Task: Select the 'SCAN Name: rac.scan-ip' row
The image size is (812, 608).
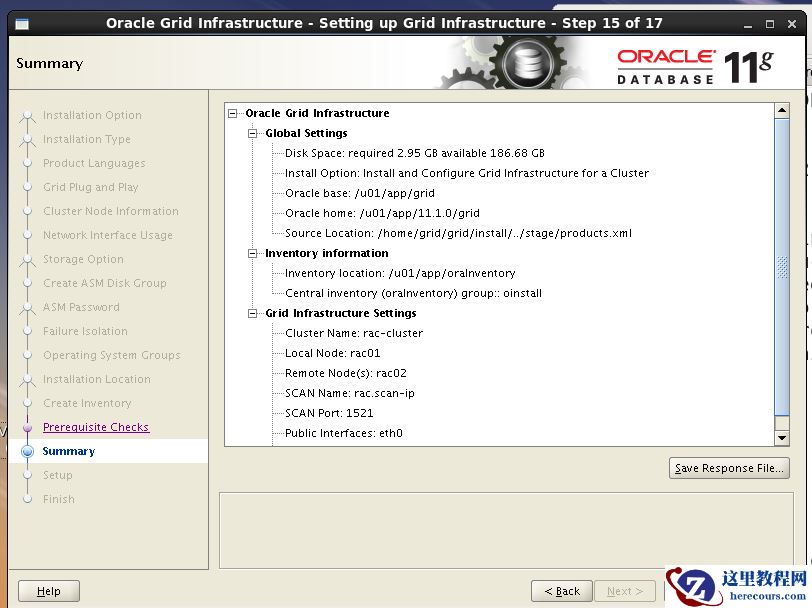Action: [x=350, y=393]
